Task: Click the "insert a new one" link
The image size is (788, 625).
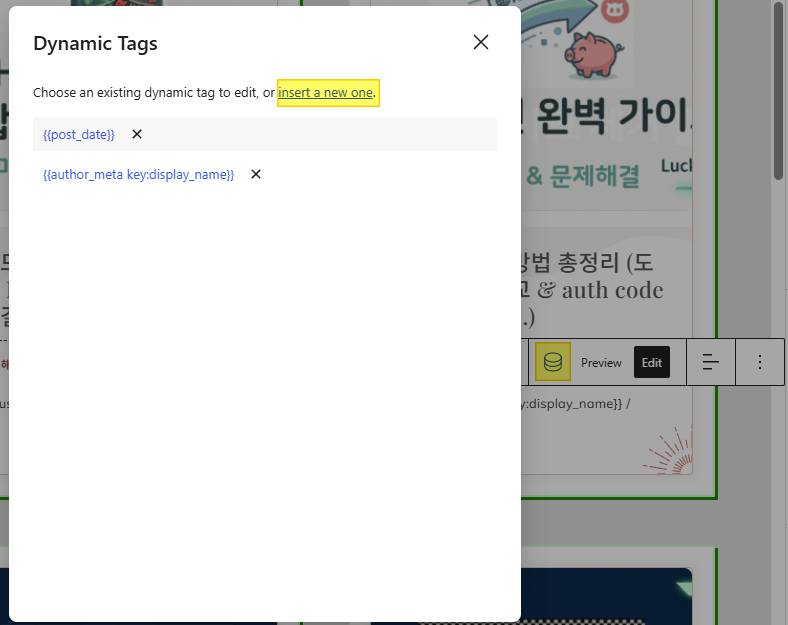Action: (x=326, y=93)
